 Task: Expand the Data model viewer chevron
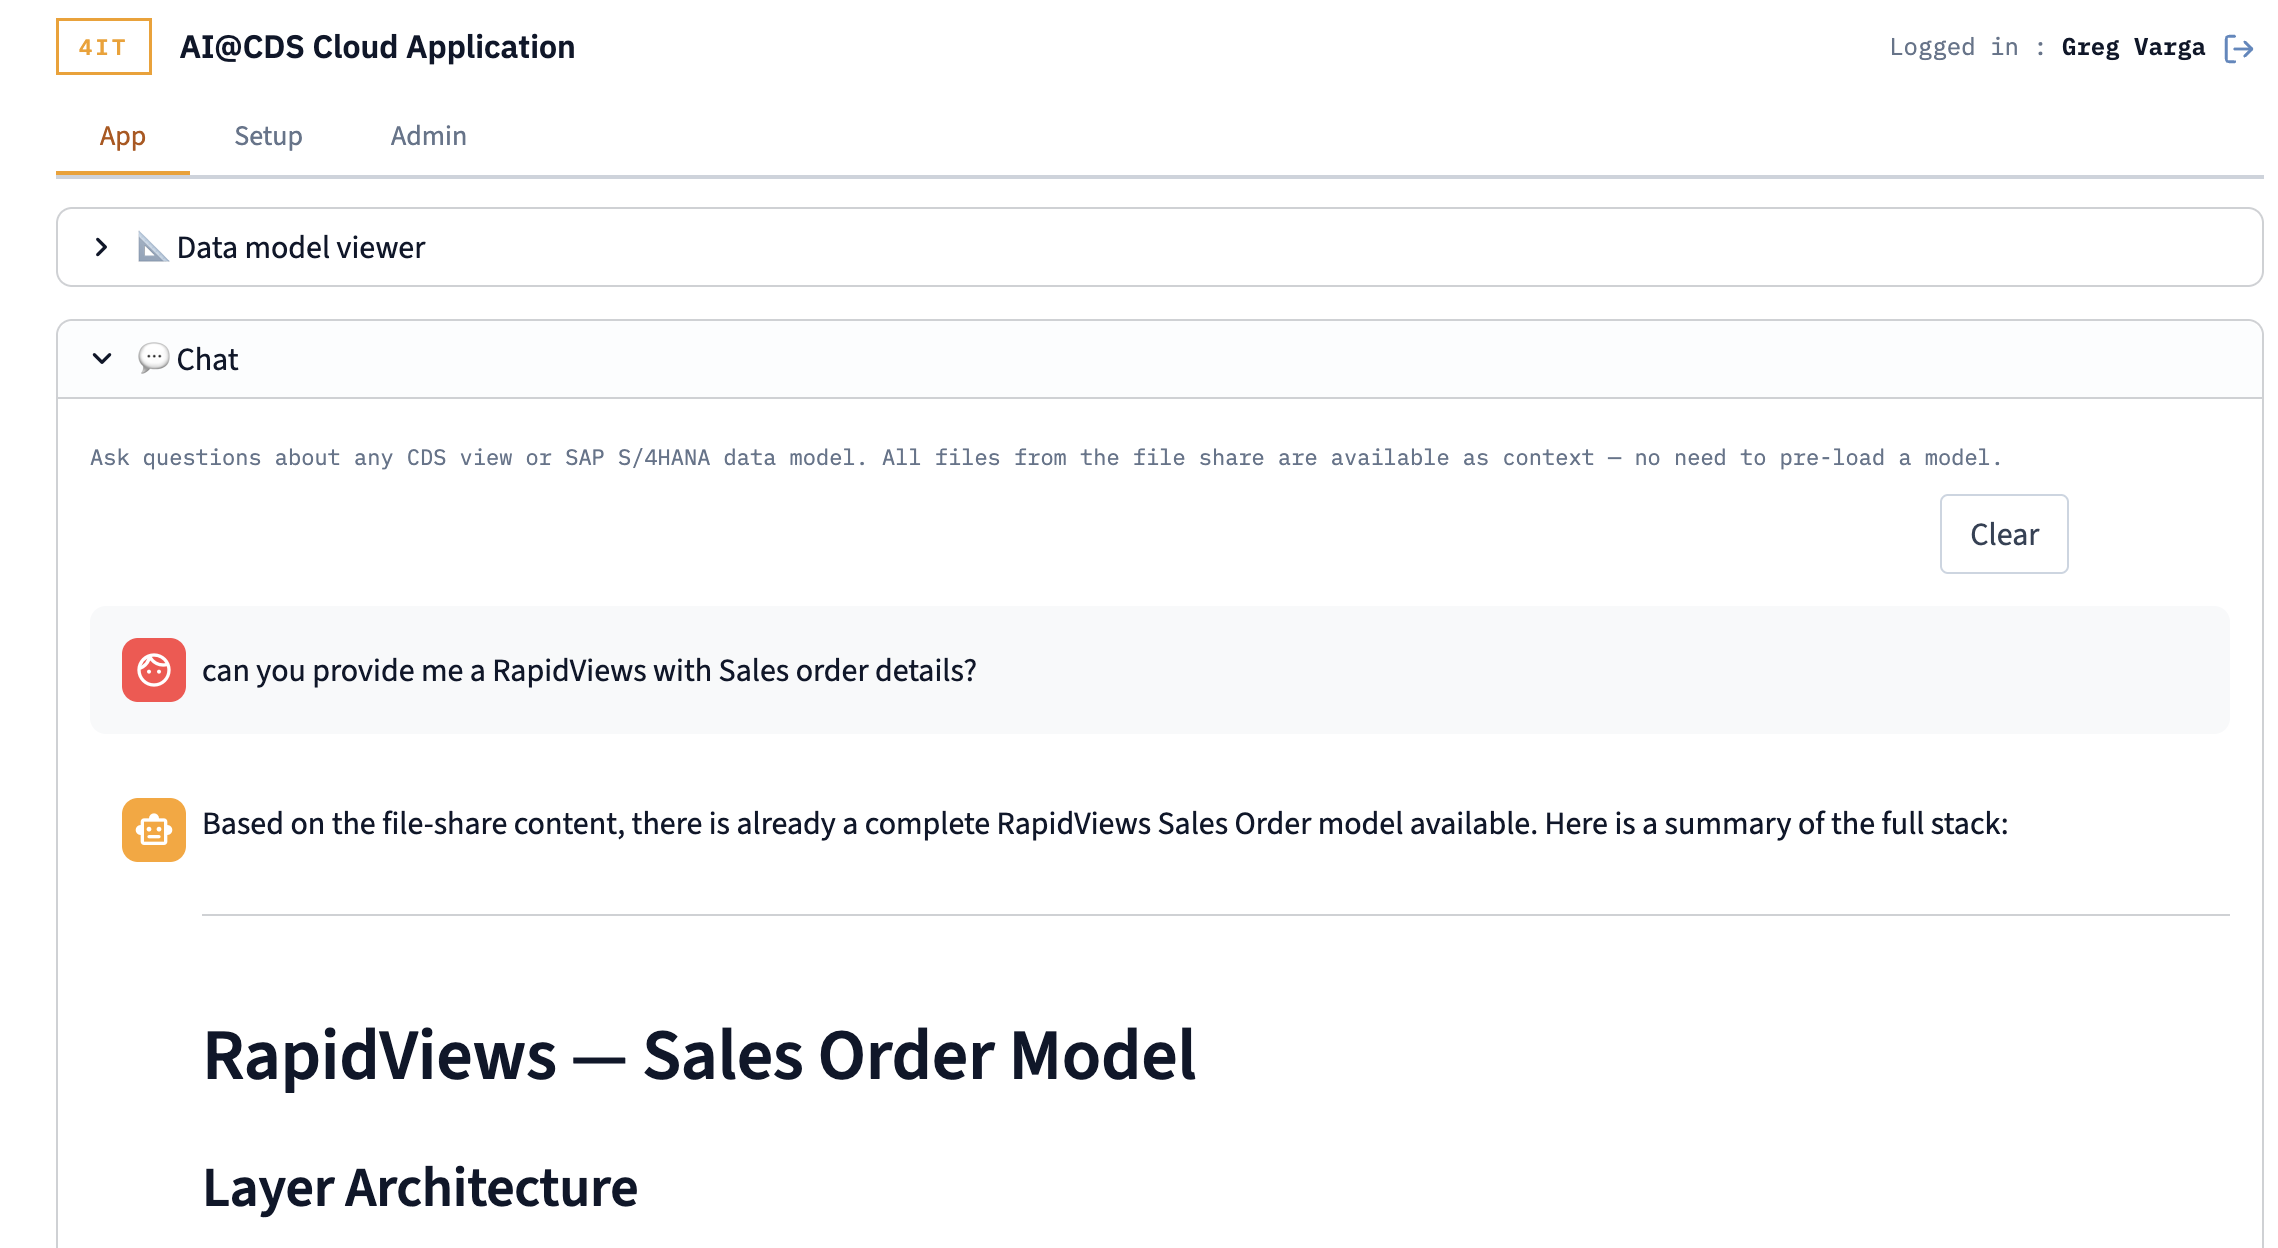coord(101,247)
